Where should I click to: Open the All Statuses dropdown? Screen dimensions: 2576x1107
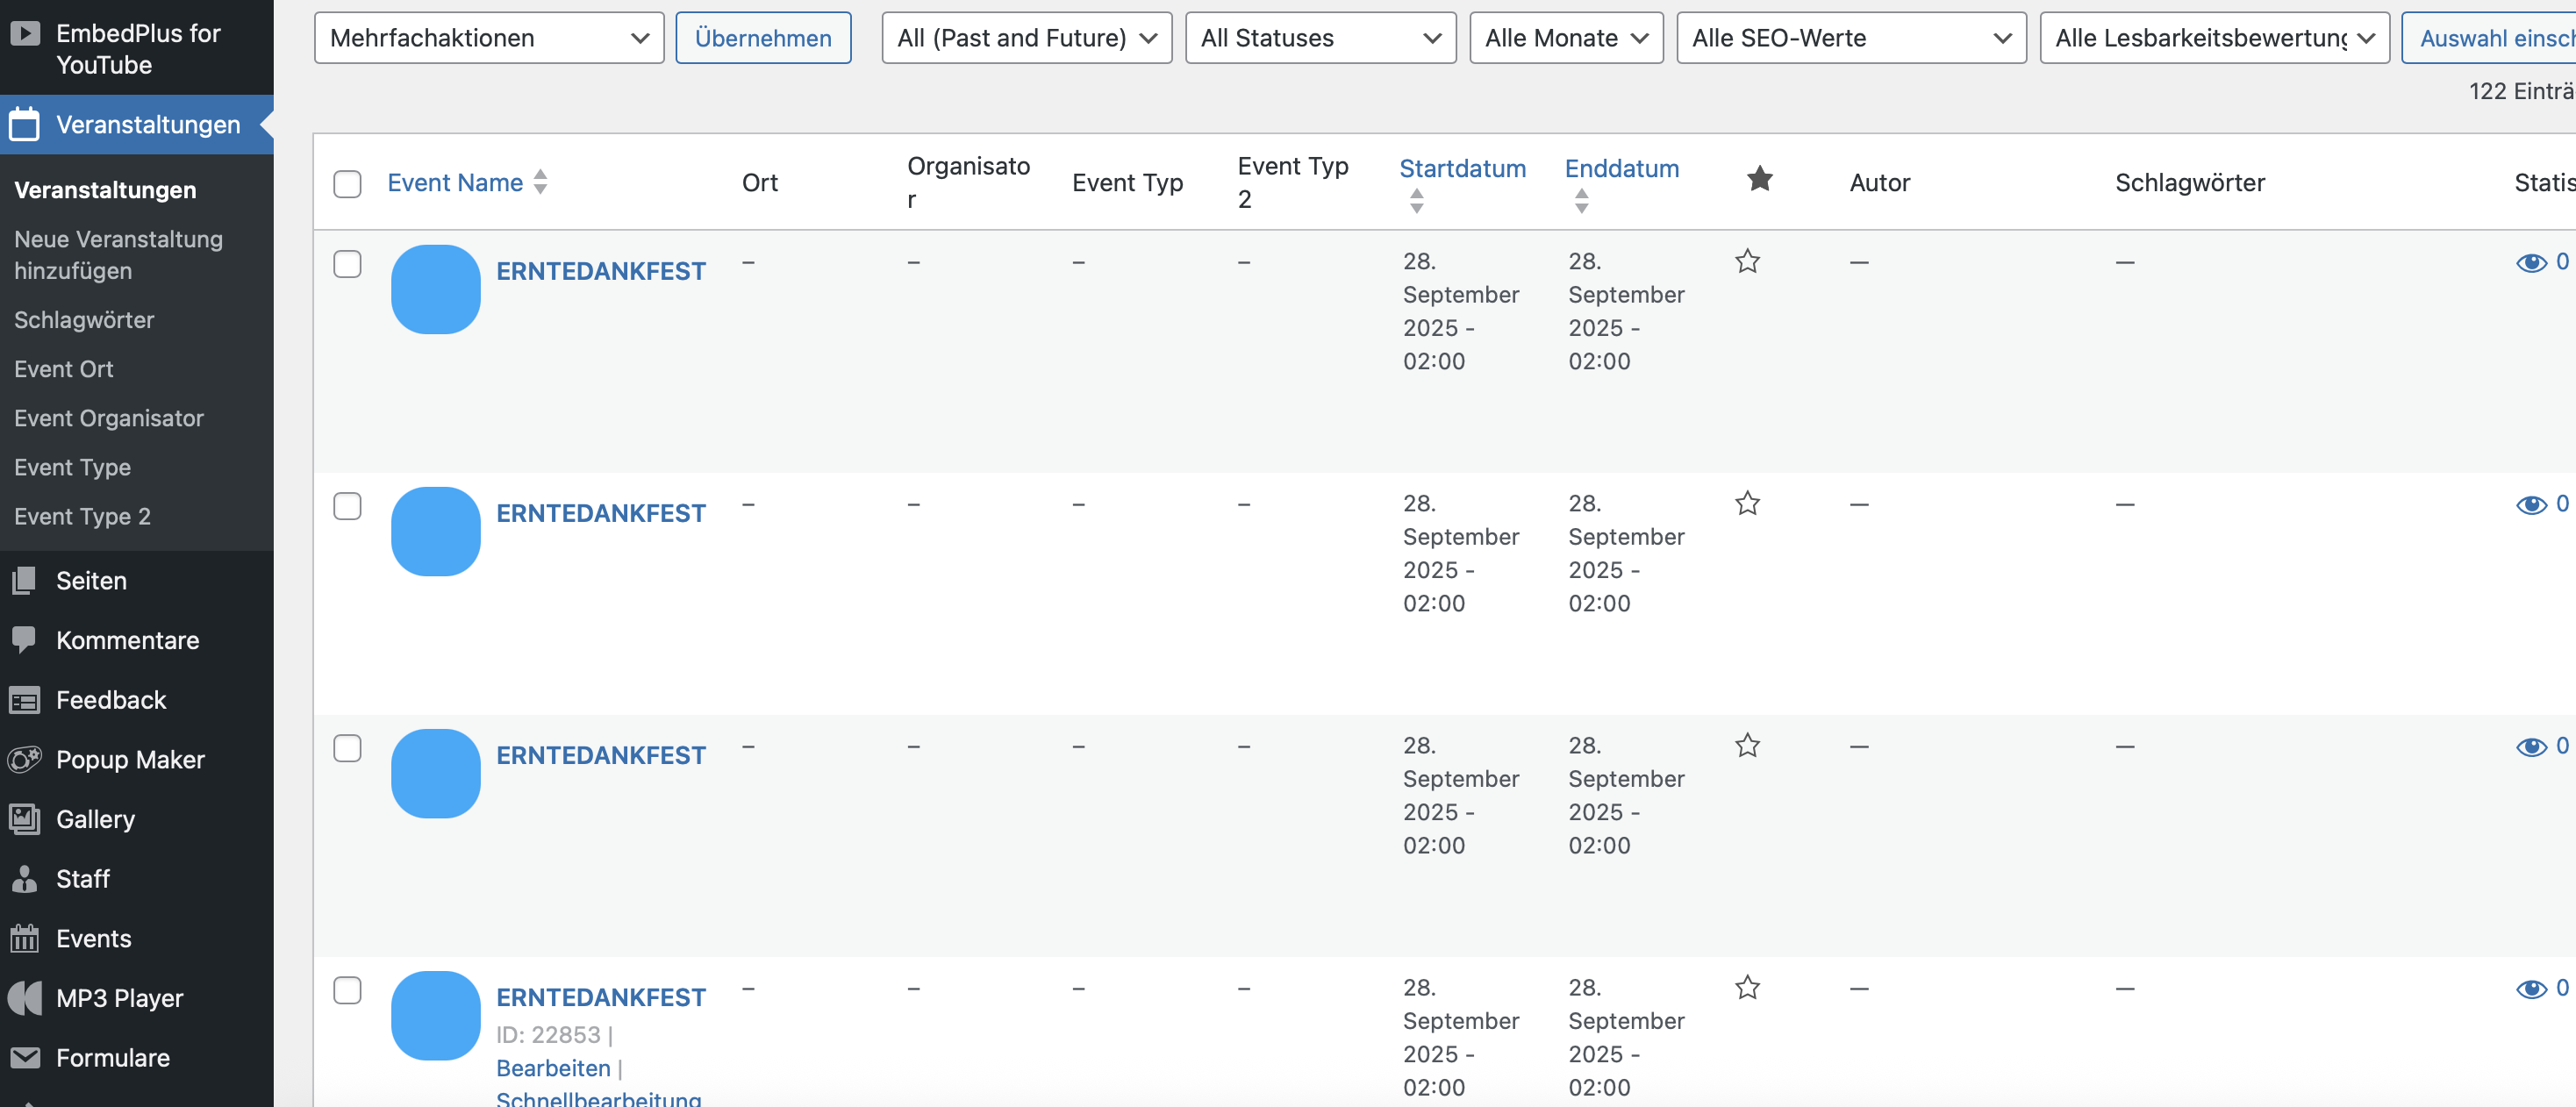[1320, 38]
